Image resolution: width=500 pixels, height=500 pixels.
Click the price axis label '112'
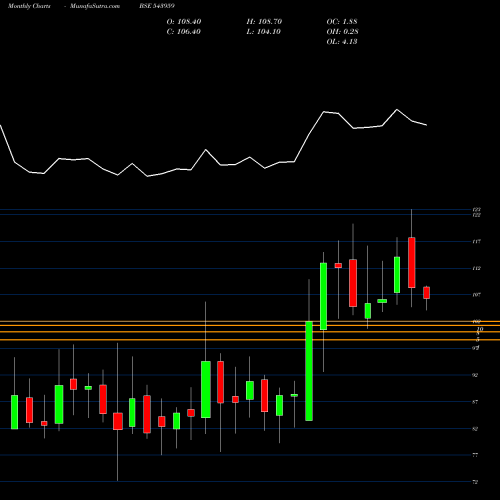pyautogui.click(x=477, y=268)
